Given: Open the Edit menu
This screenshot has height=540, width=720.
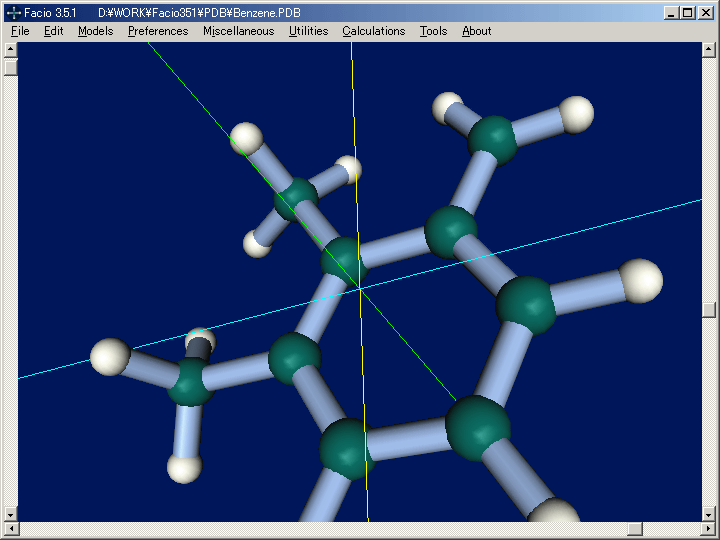Looking at the screenshot, I should [53, 31].
